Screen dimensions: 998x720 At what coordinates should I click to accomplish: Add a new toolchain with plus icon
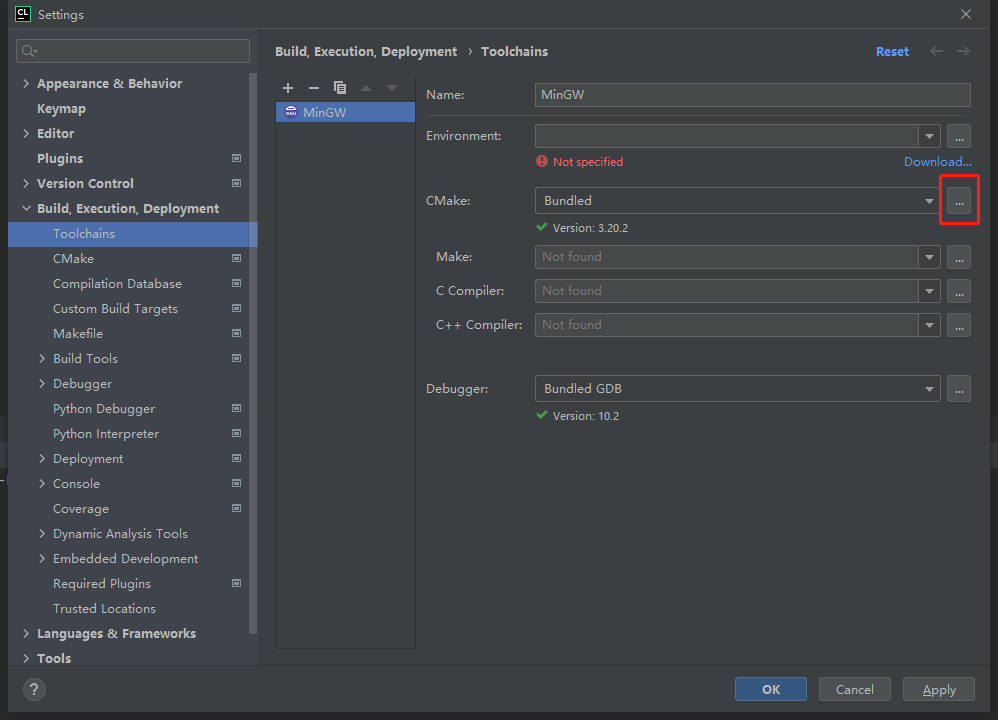[288, 88]
